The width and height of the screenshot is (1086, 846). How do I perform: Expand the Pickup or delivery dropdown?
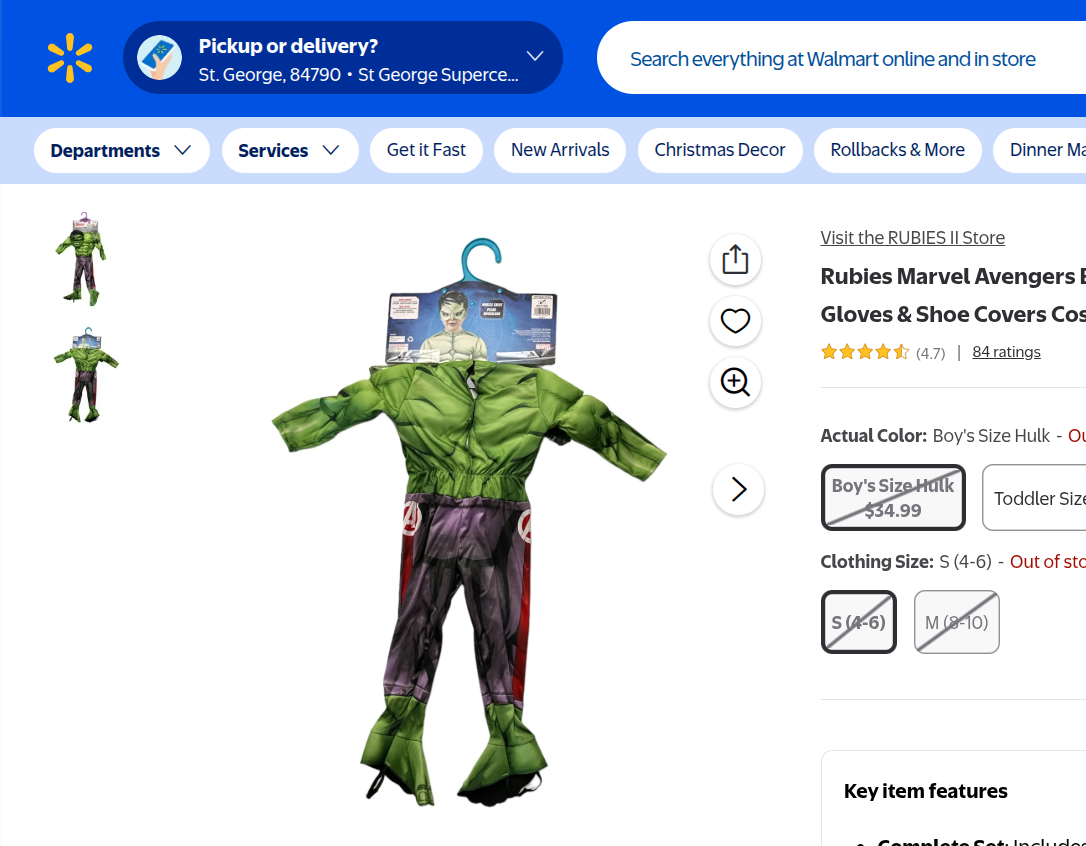(535, 57)
